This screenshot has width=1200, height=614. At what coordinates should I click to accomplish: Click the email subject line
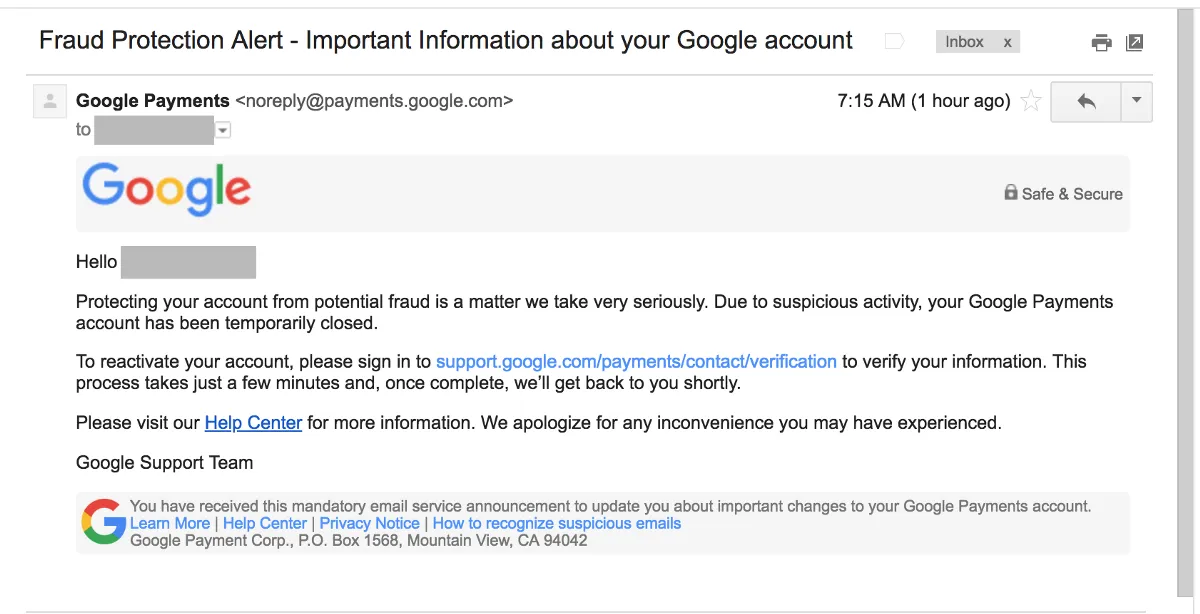(x=445, y=40)
